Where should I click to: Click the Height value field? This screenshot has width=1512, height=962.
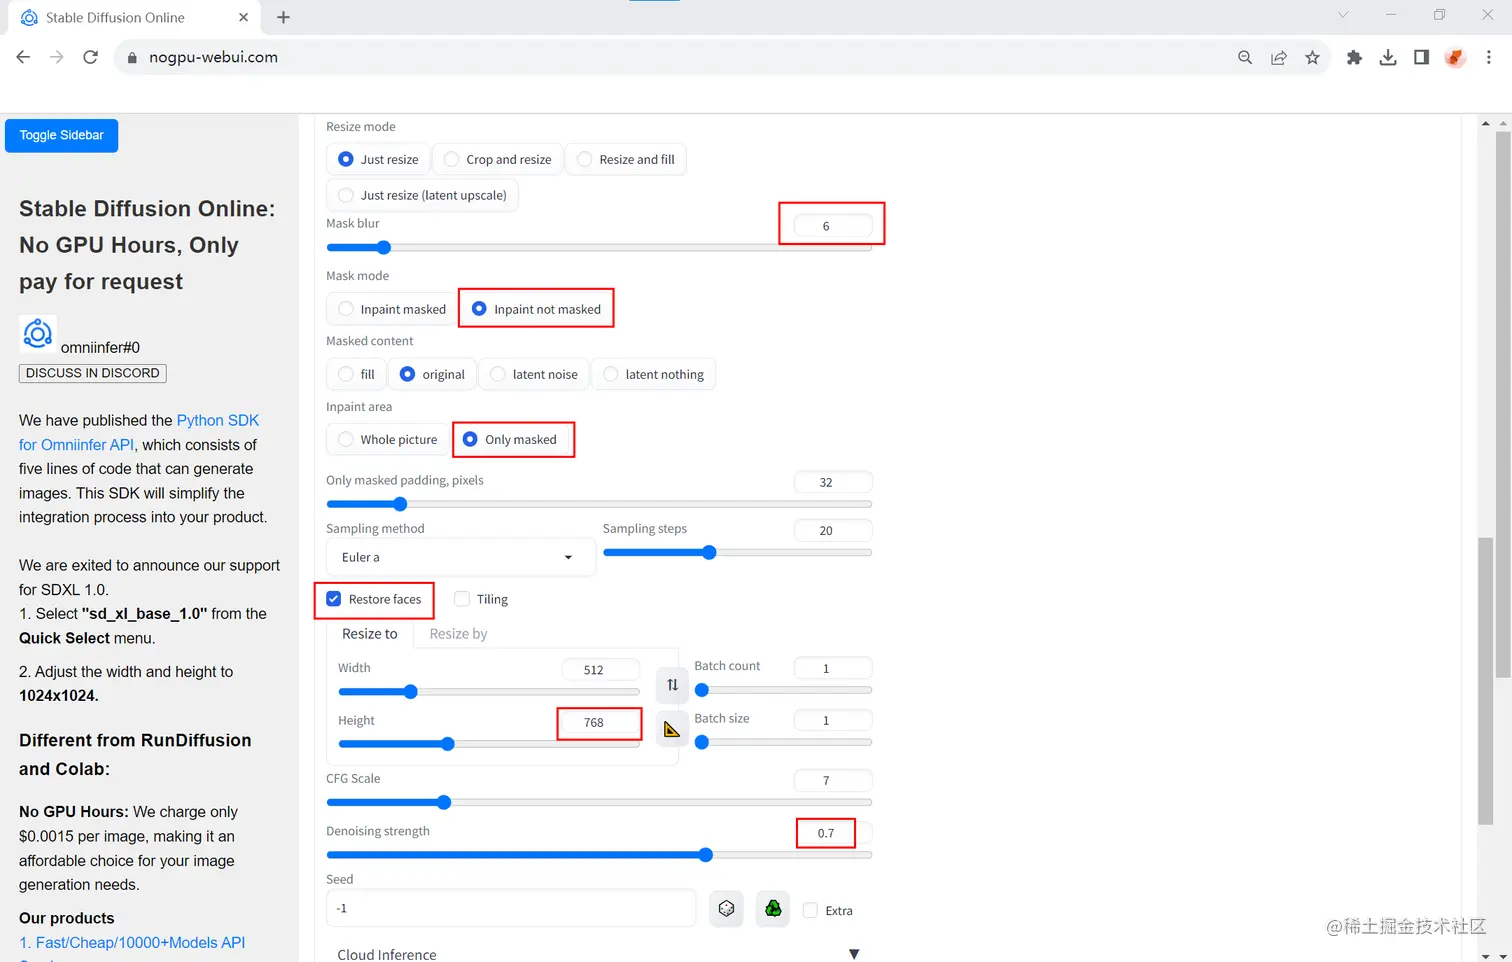point(600,722)
